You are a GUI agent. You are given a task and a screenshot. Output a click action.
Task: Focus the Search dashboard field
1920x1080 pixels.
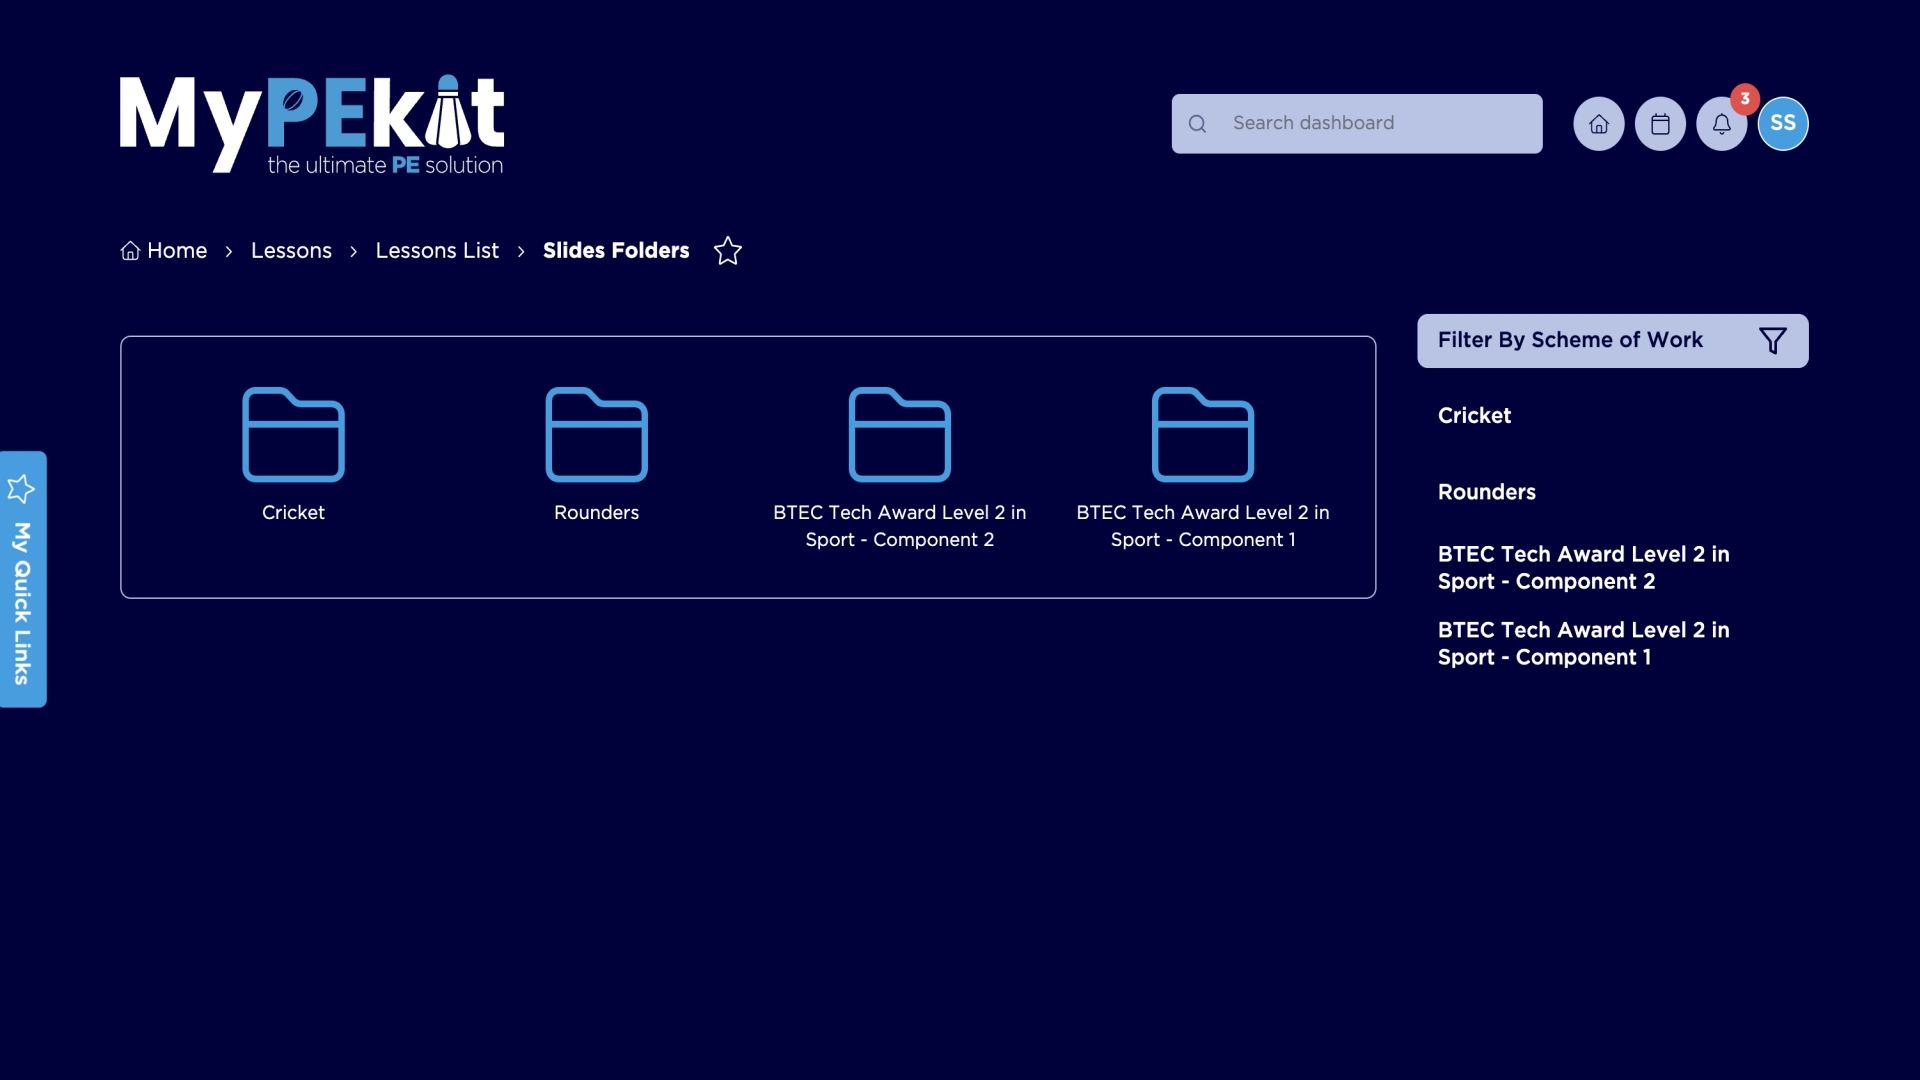coord(1370,124)
